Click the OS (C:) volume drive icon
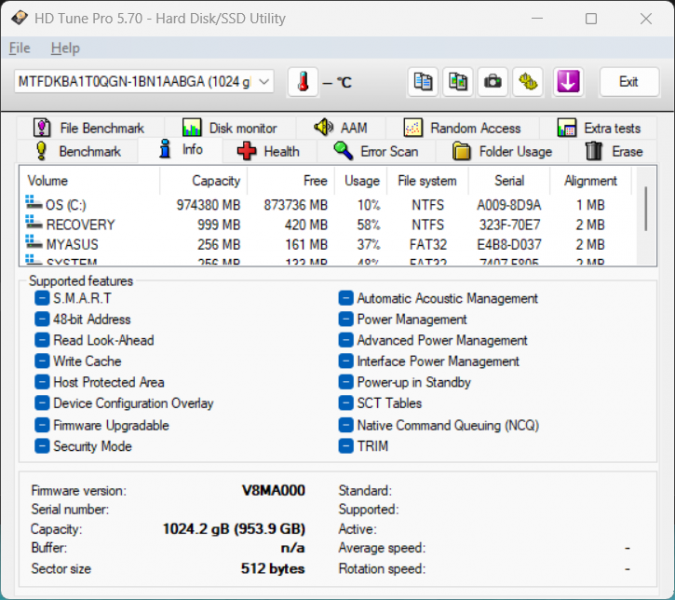Image resolution: width=675 pixels, height=600 pixels. 34,203
